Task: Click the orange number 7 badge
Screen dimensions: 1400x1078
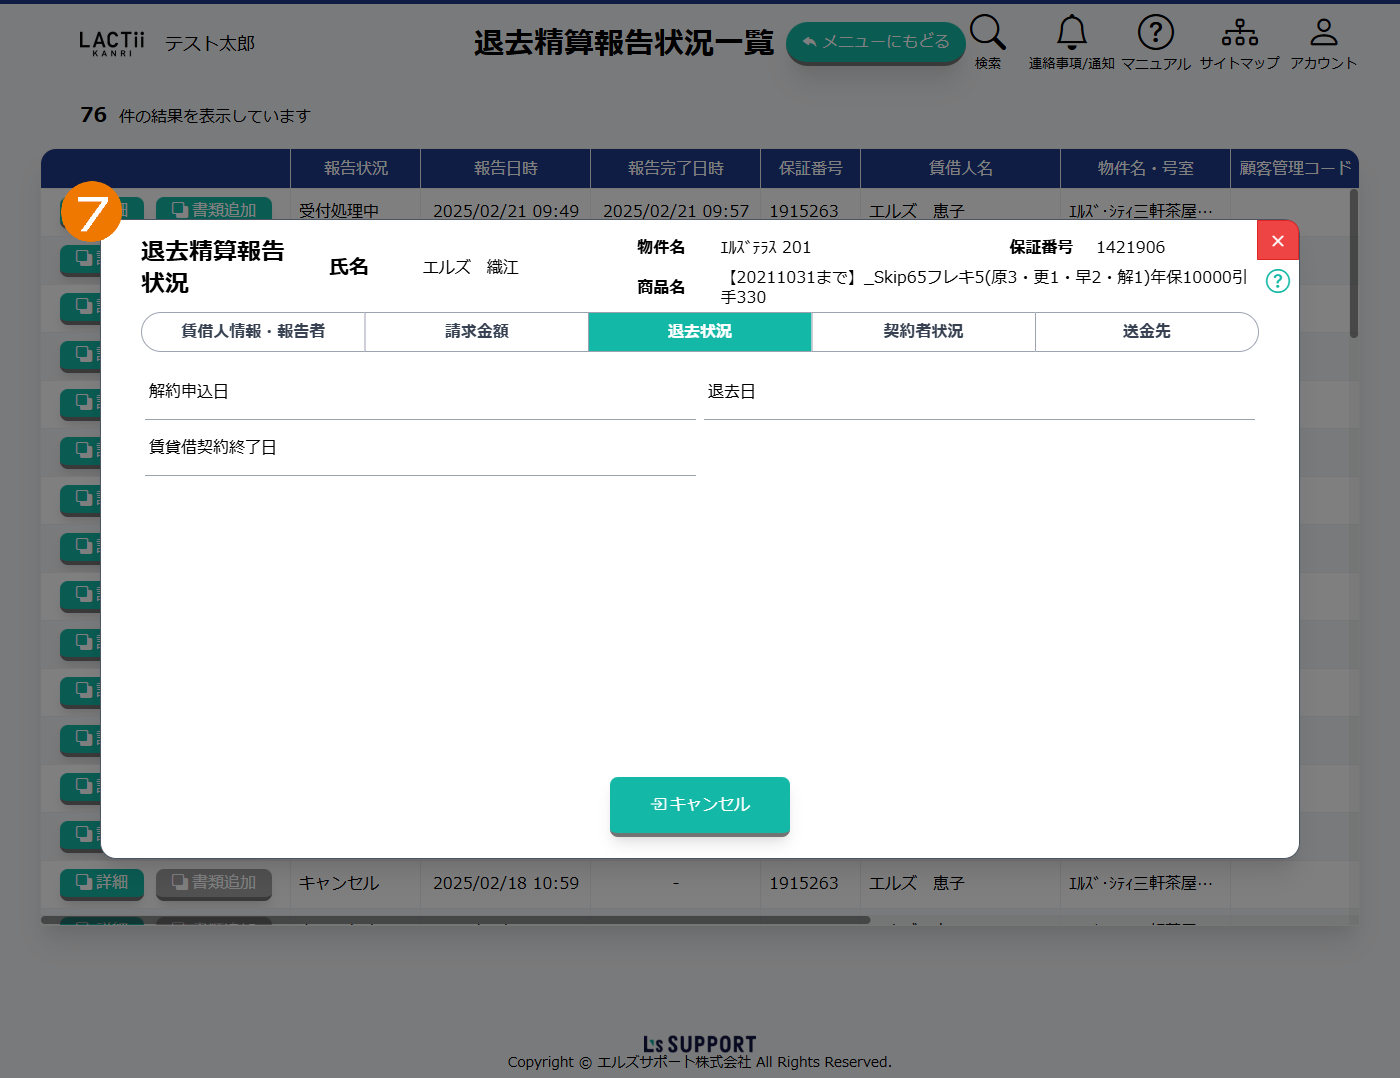Action: 91,211
